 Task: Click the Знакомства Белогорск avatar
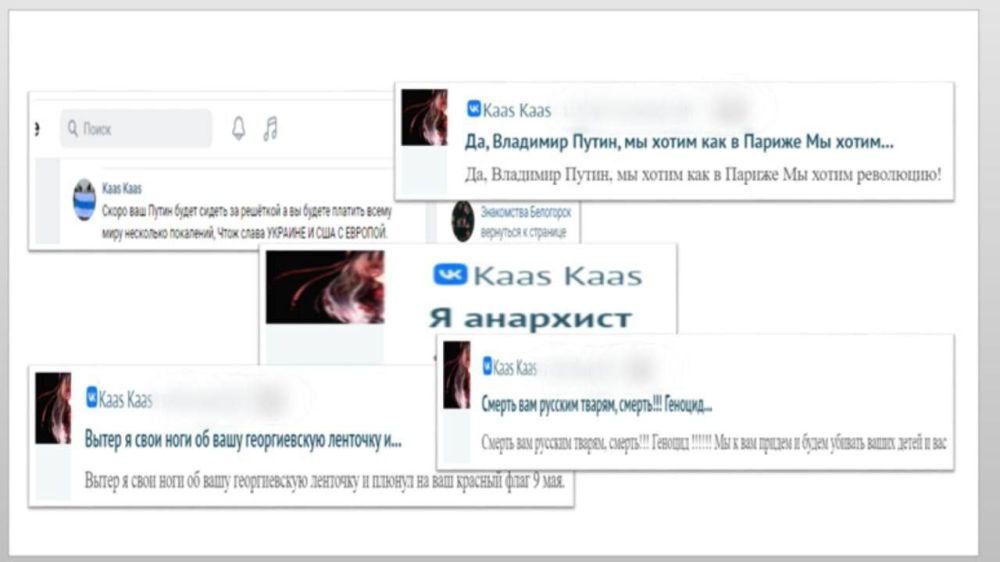tap(462, 221)
